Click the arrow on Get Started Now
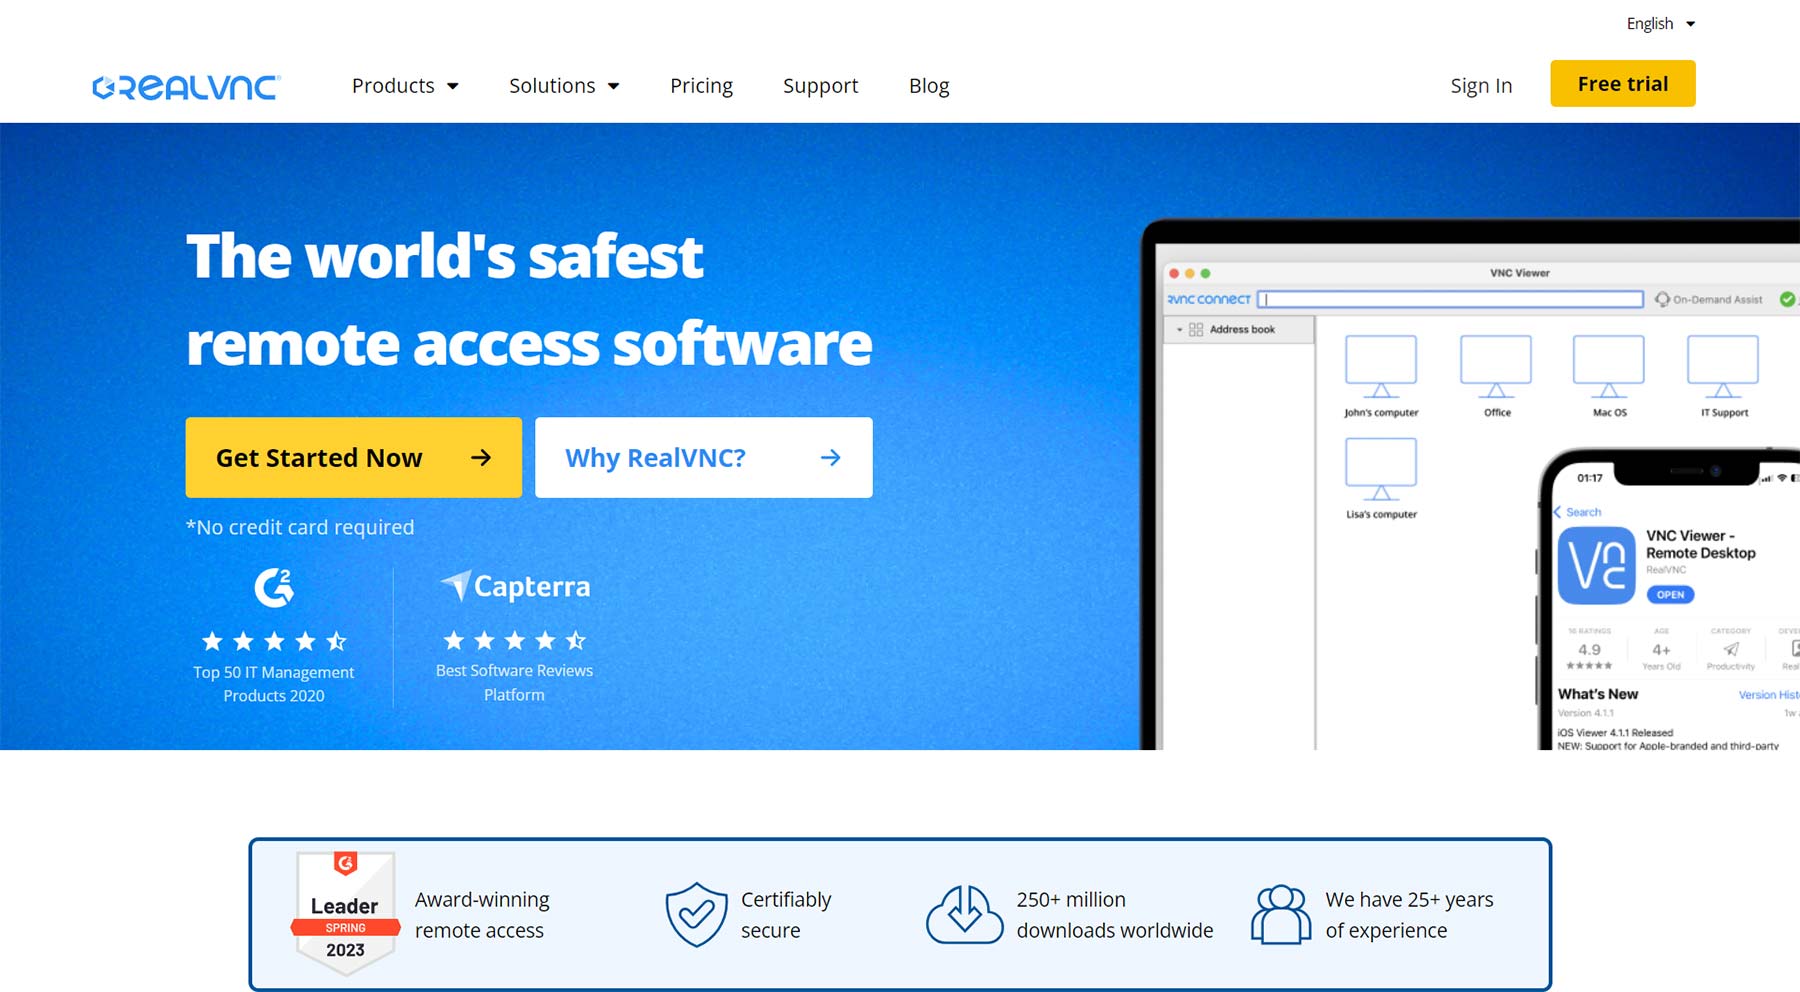Image resolution: width=1800 pixels, height=992 pixels. [x=481, y=457]
